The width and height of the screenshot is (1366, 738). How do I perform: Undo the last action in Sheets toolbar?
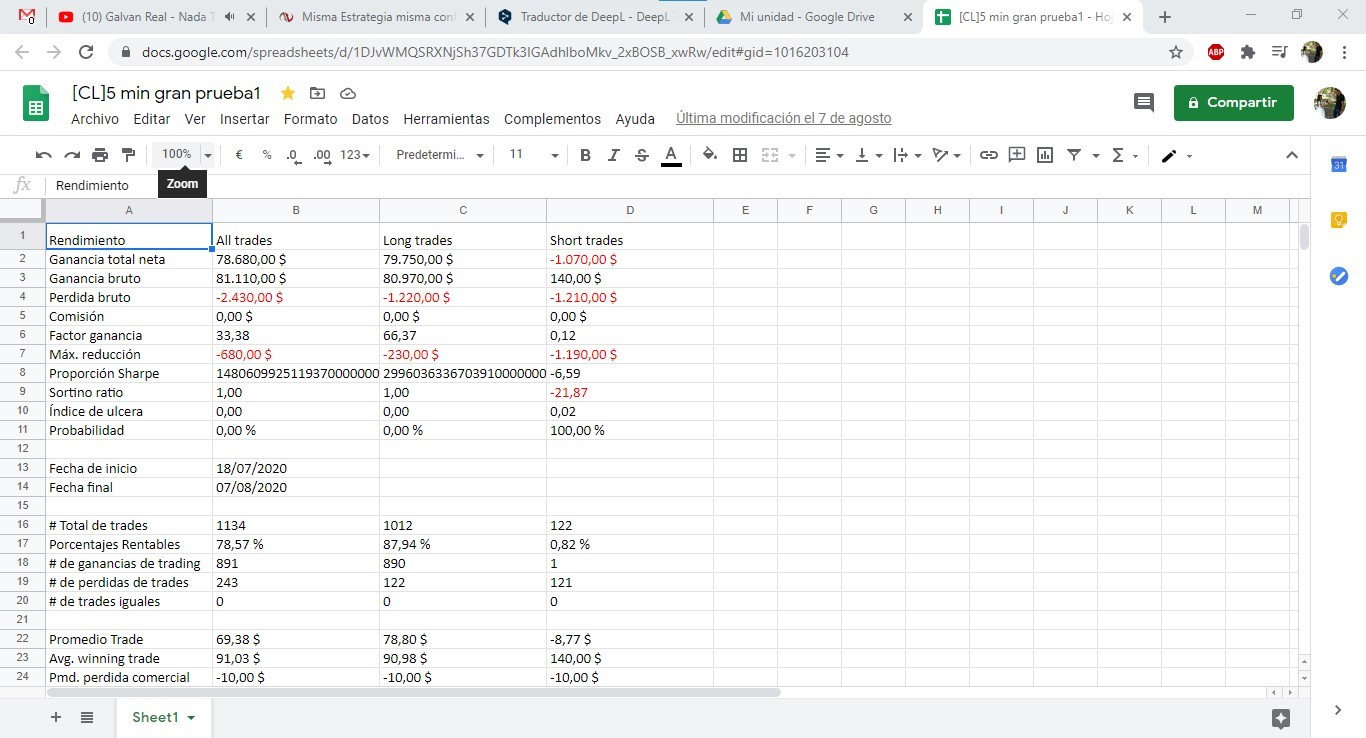pos(43,155)
